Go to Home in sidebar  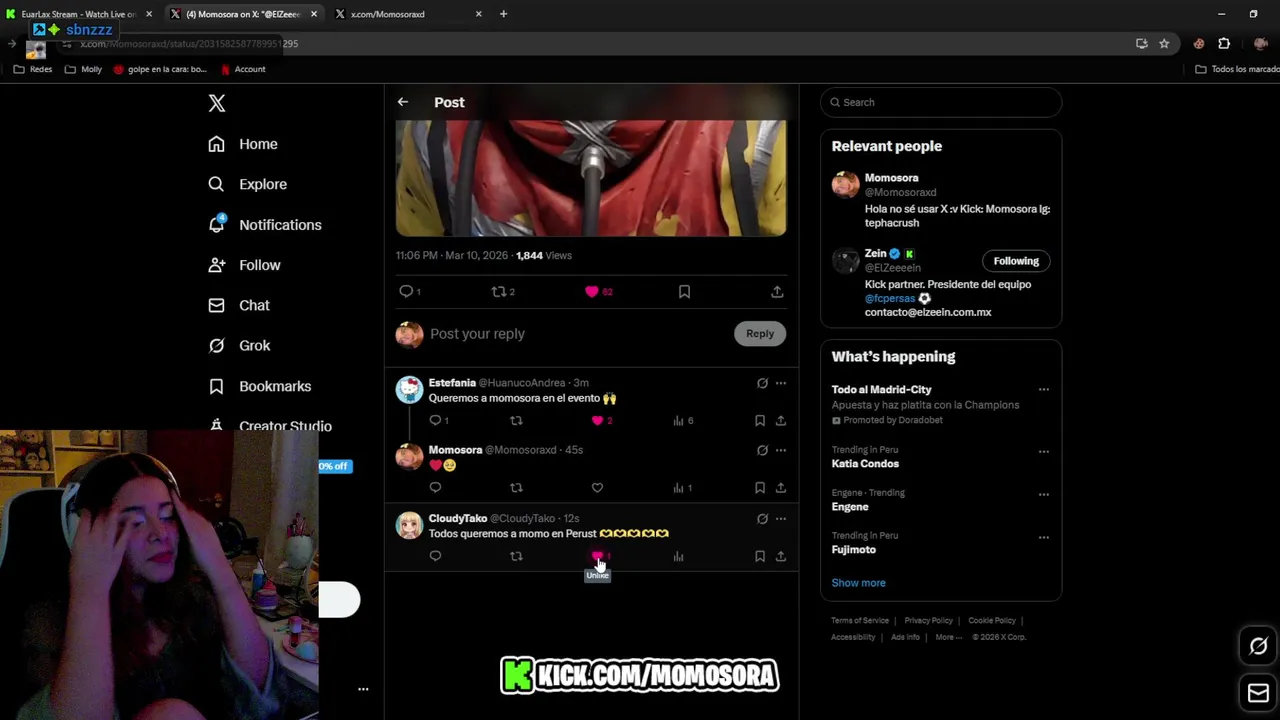coord(243,144)
